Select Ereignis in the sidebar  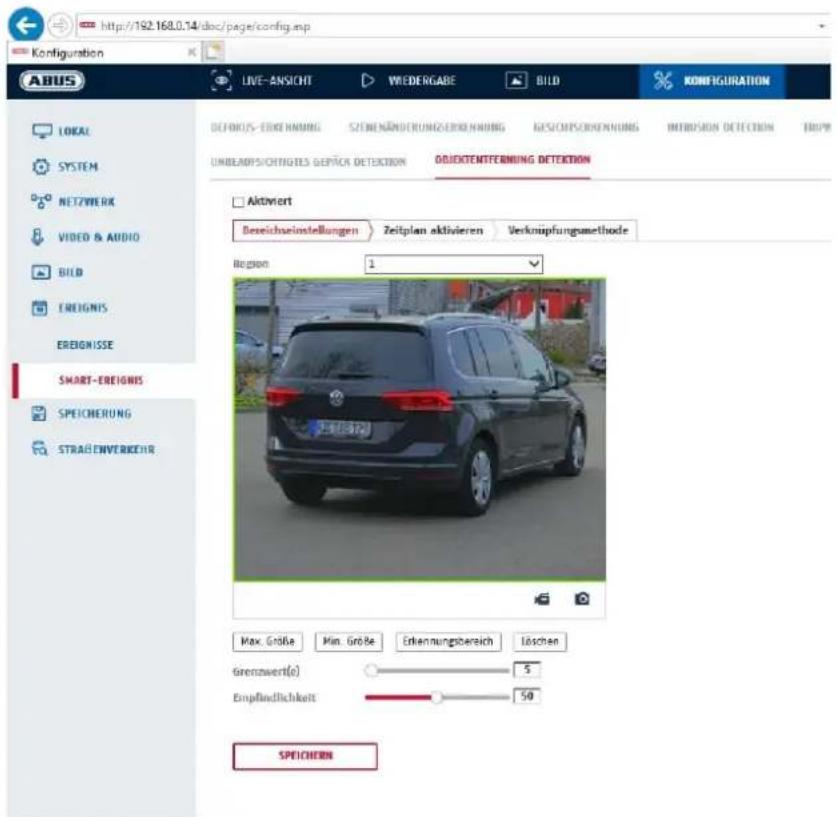[83, 308]
